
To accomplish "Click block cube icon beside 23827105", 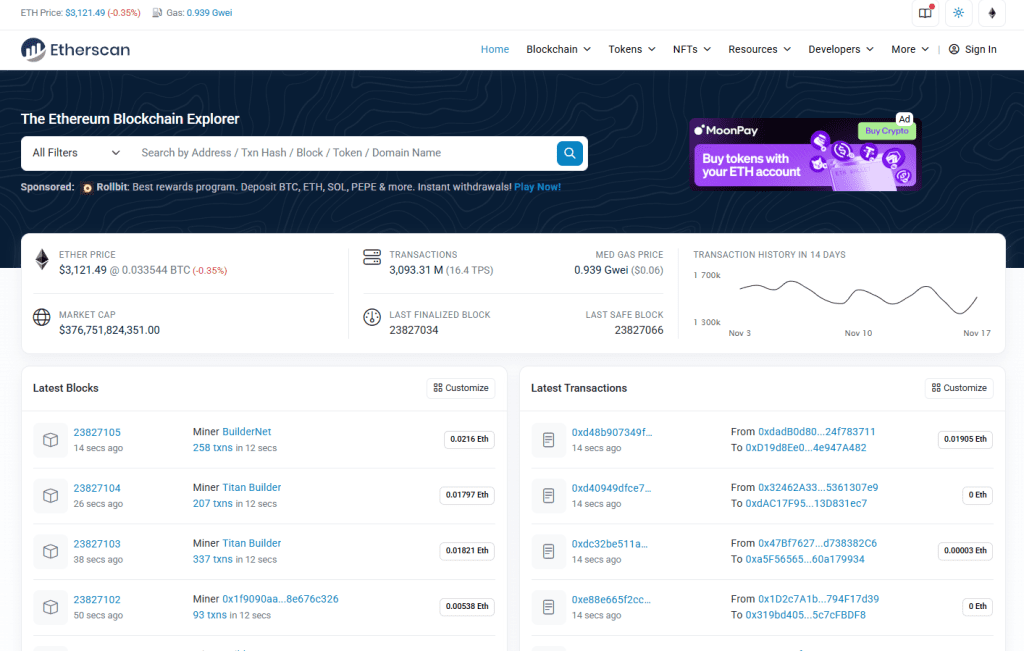I will 50,440.
